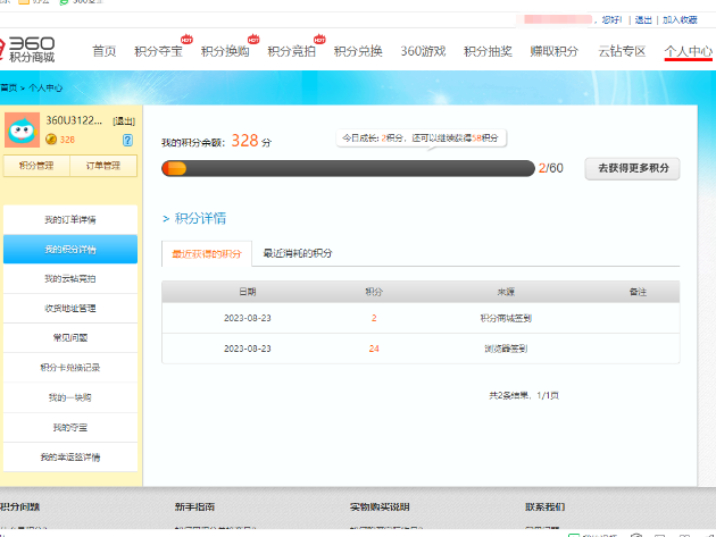
Task: Click the 360 积分商城 logo
Action: (x=27, y=49)
